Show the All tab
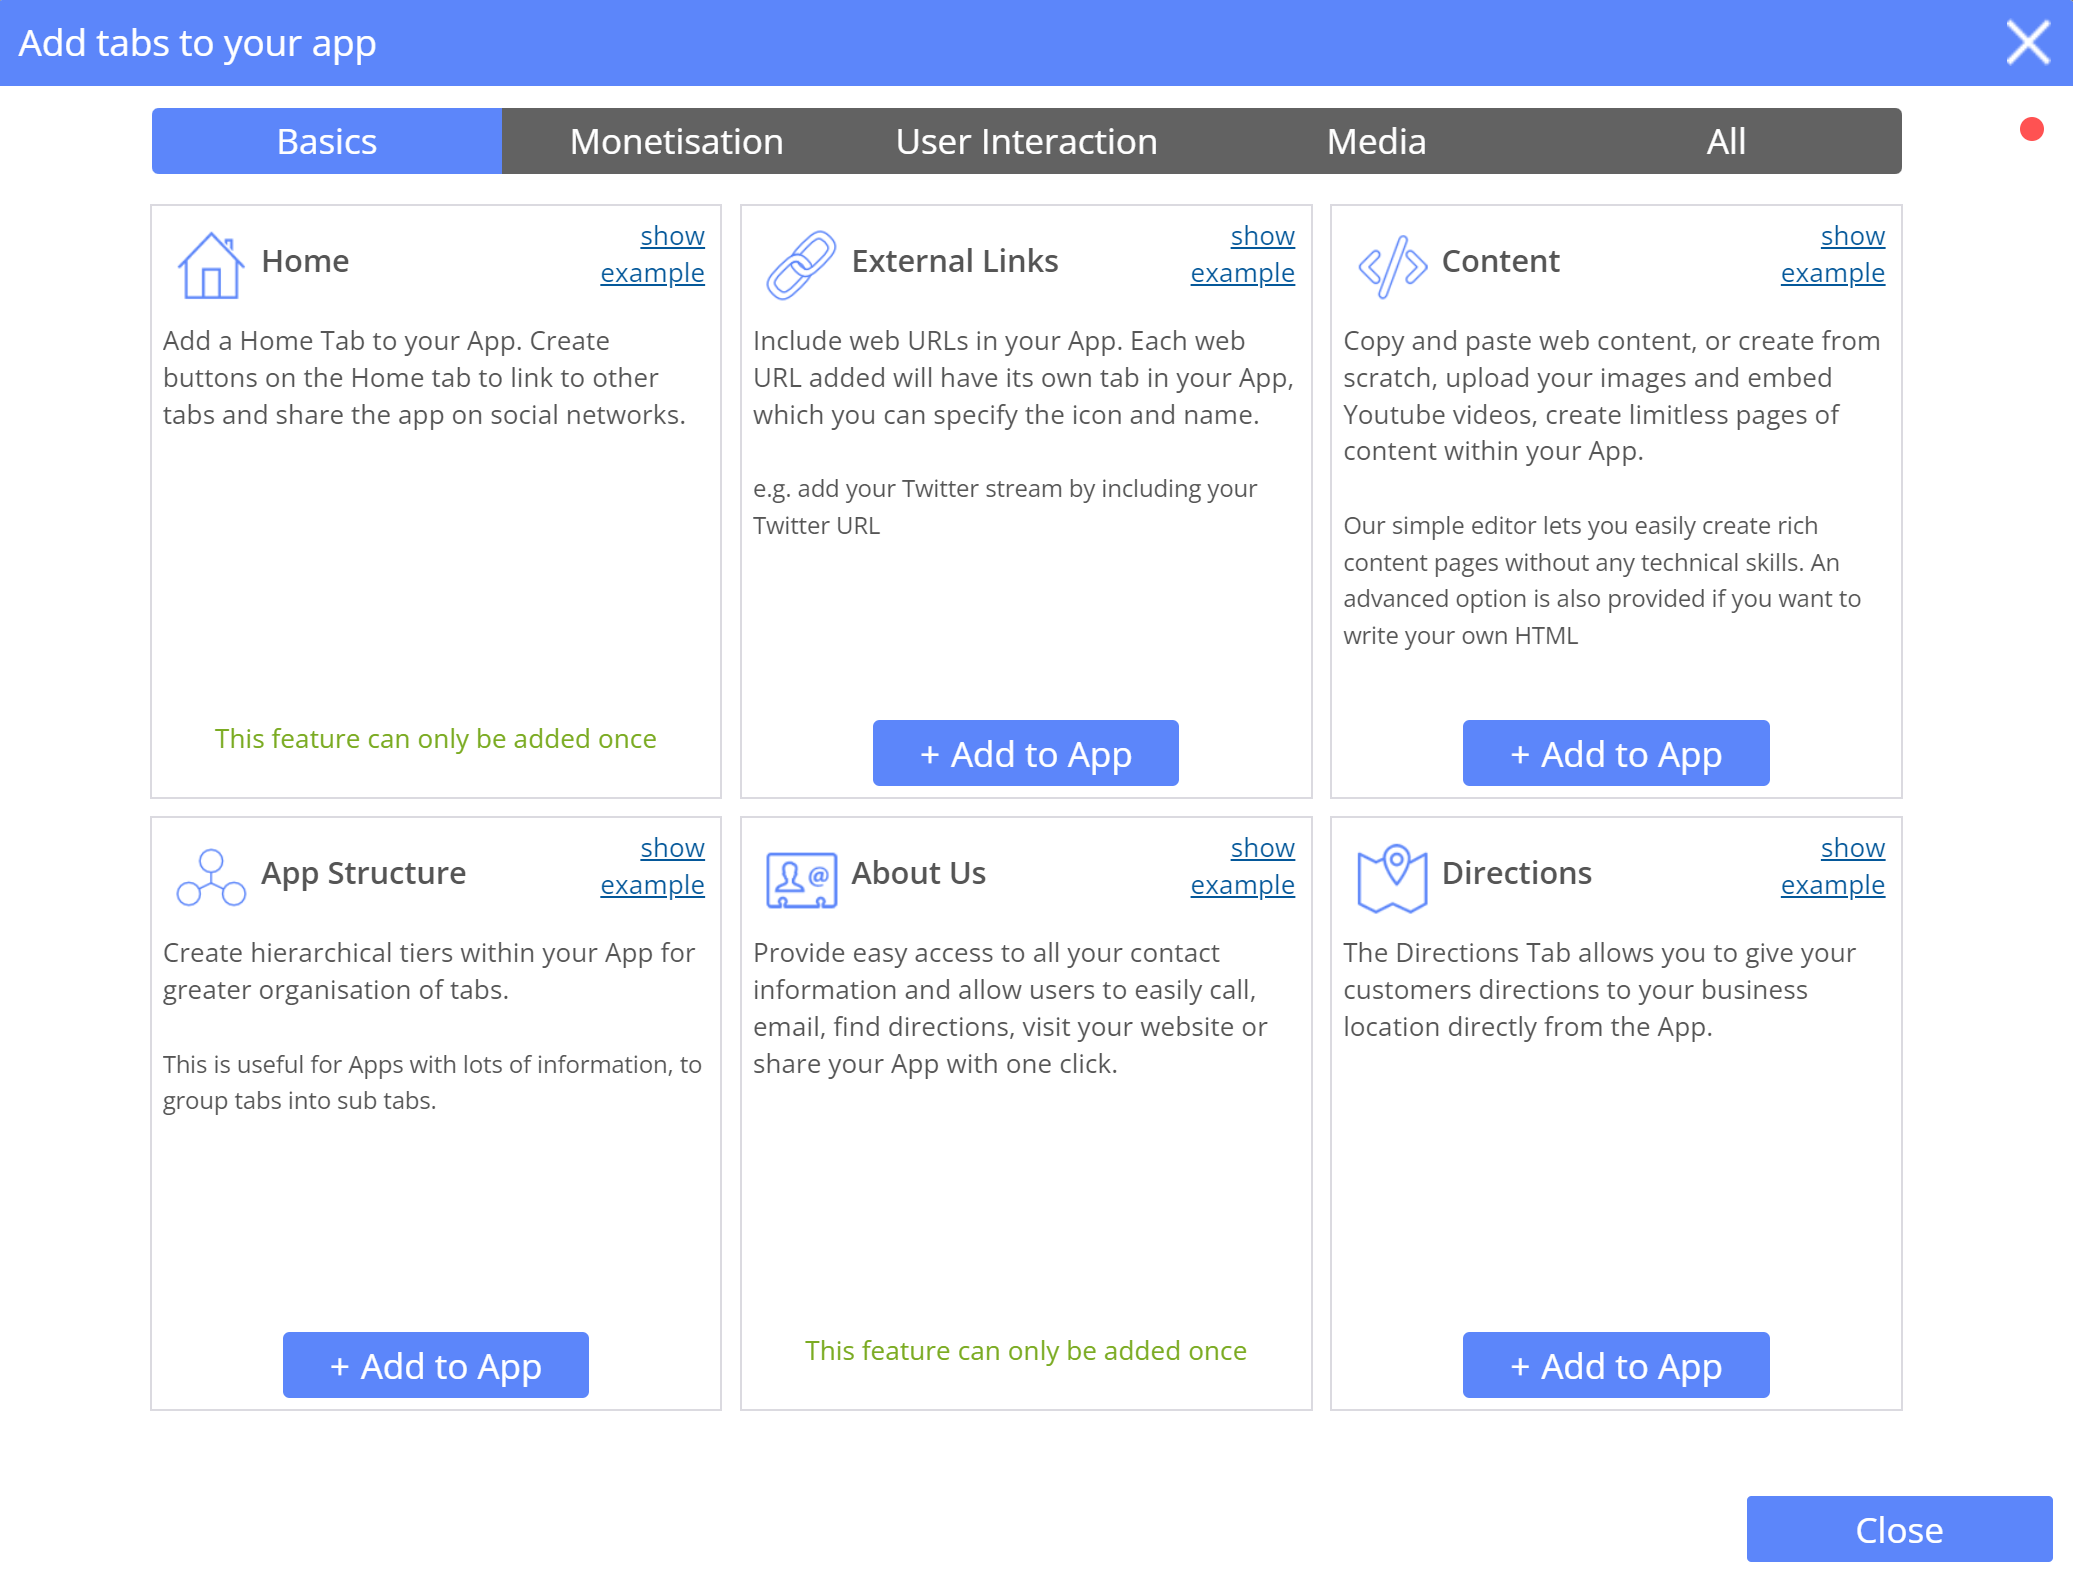The image size is (2073, 1578). 1726,141
